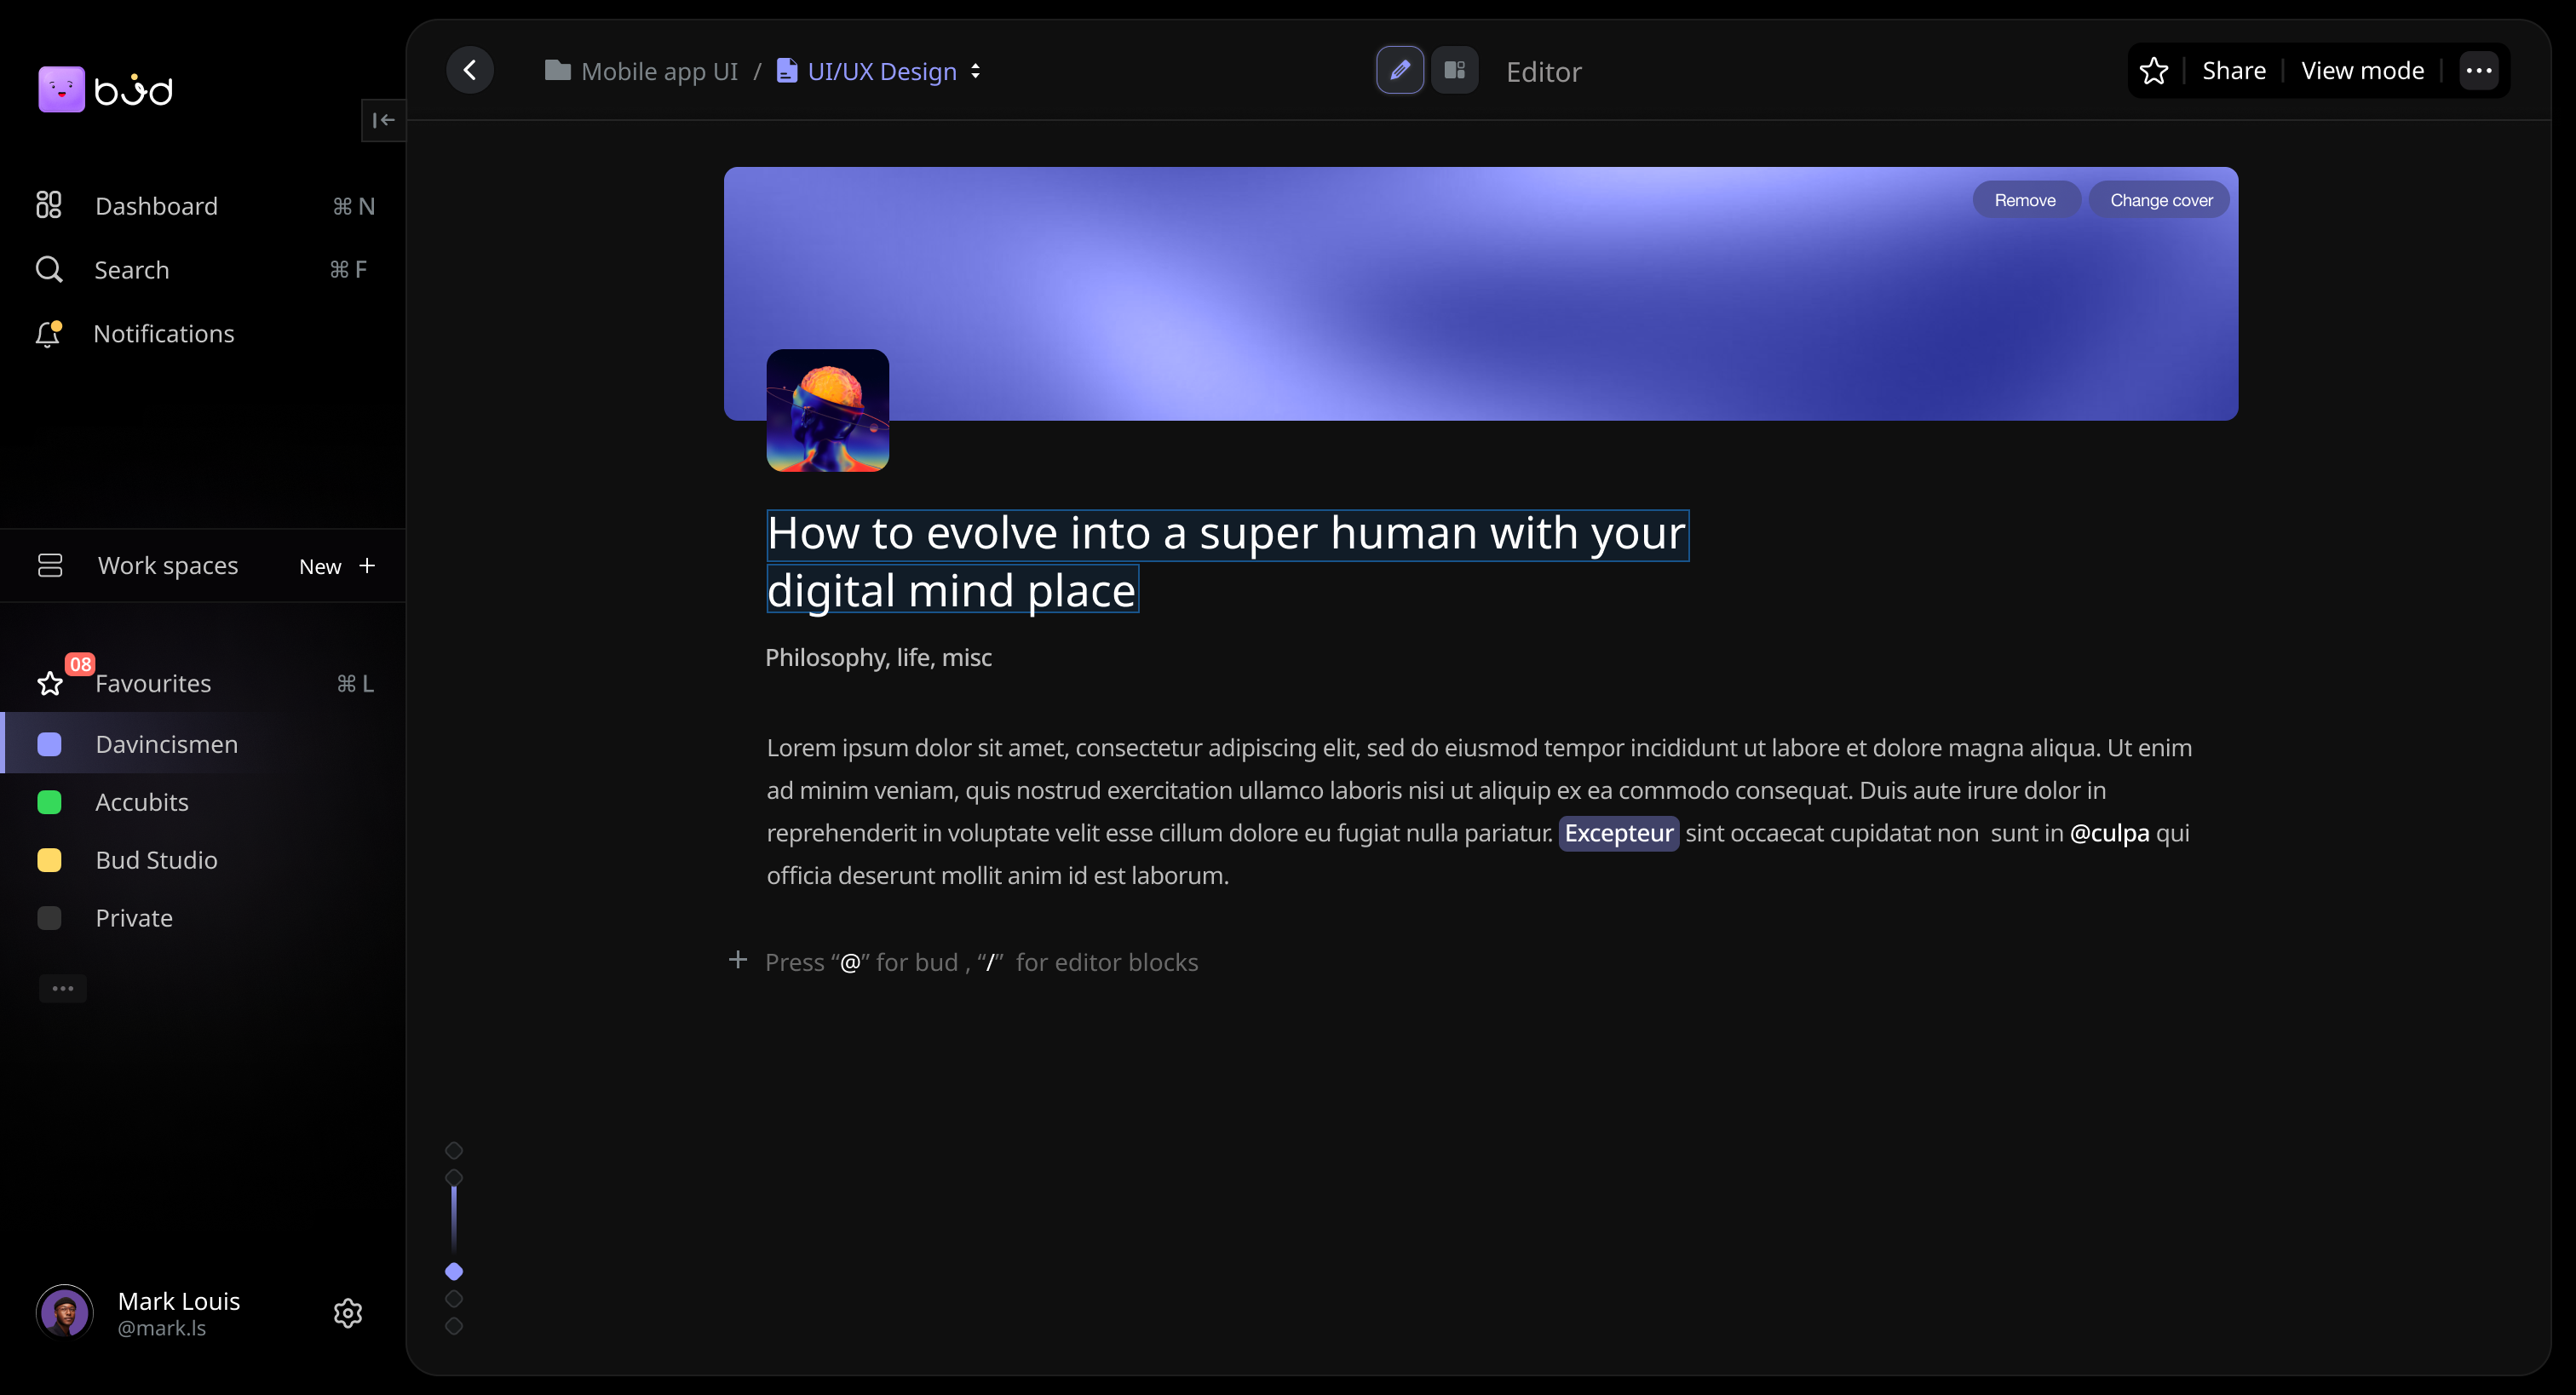Open the Dashboard menu item
The image size is (2576, 1395).
(x=156, y=206)
